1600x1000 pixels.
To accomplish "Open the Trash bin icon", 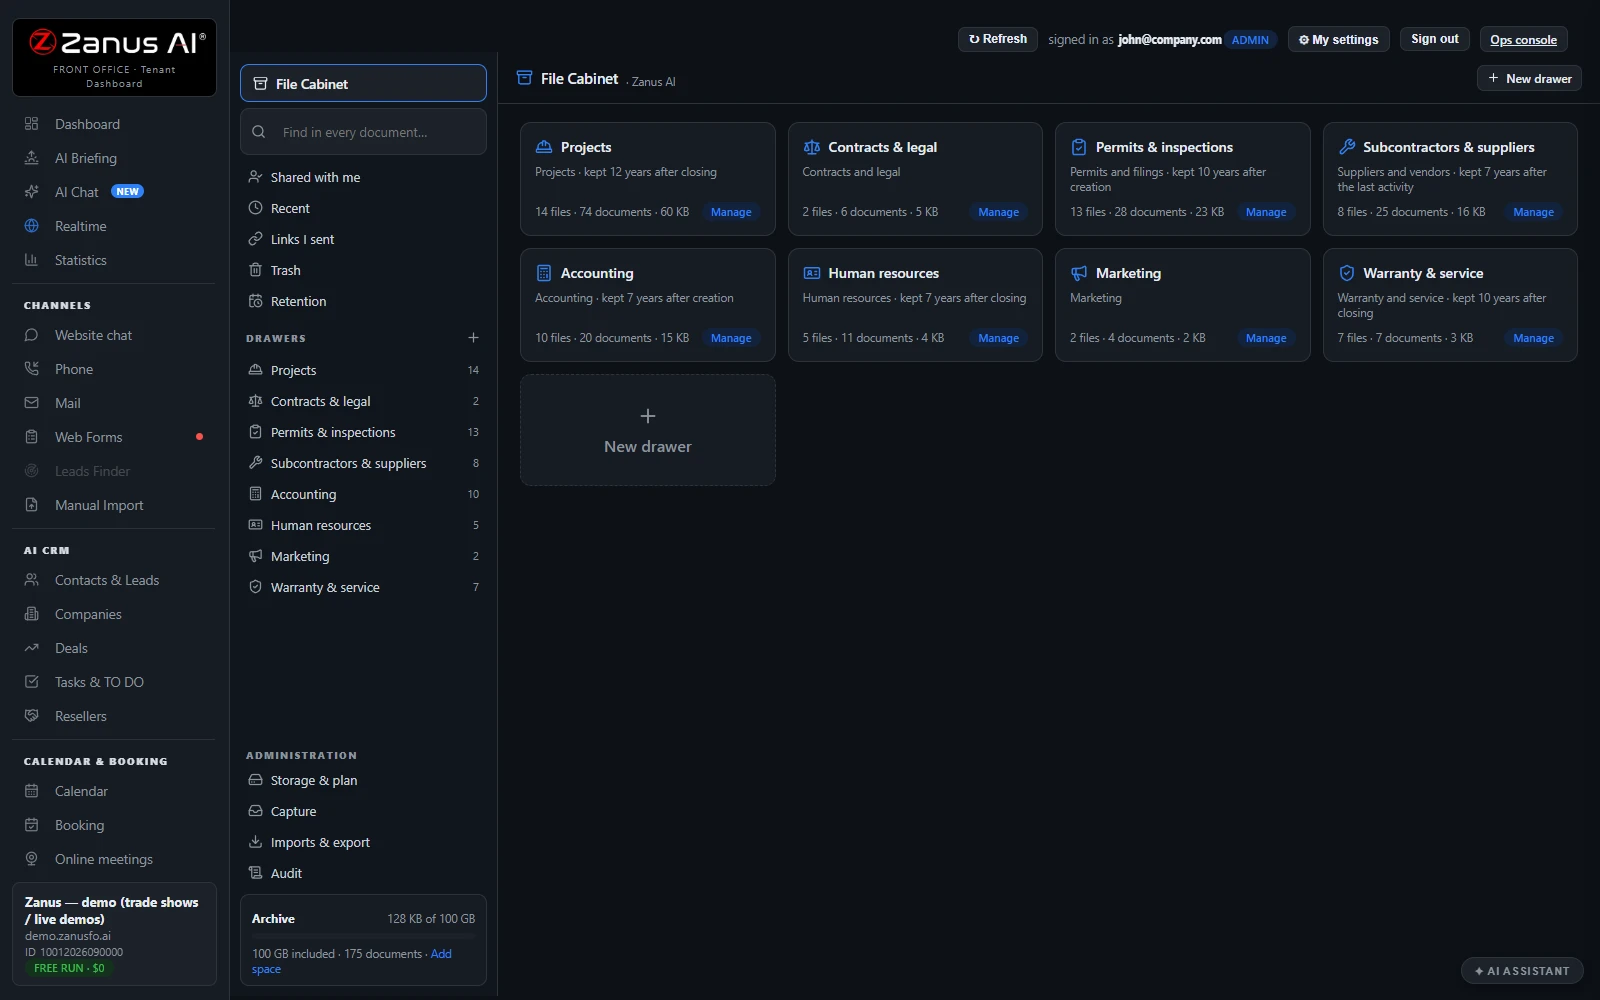I will pos(255,270).
